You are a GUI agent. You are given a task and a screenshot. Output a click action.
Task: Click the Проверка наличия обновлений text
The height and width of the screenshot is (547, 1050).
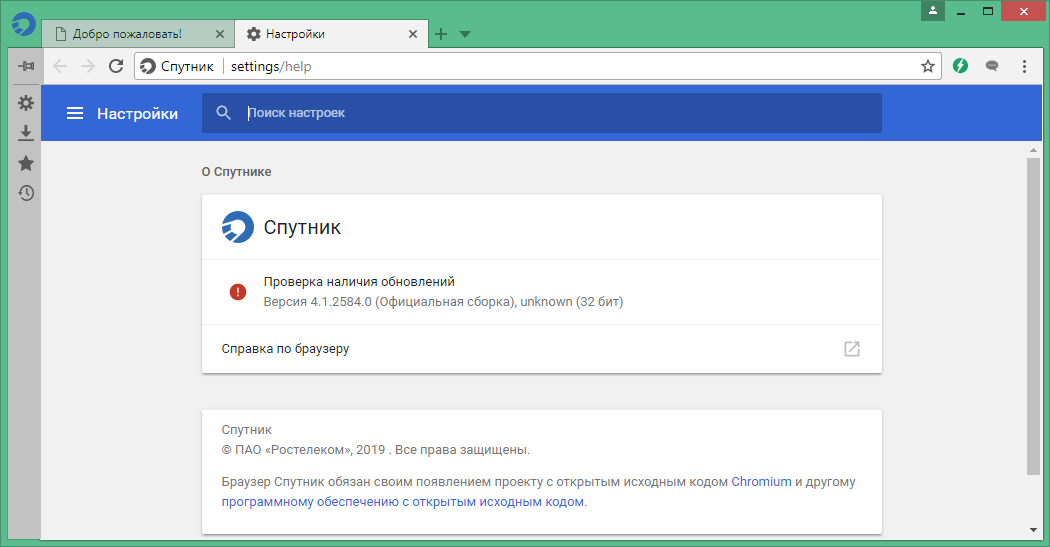[x=359, y=282]
